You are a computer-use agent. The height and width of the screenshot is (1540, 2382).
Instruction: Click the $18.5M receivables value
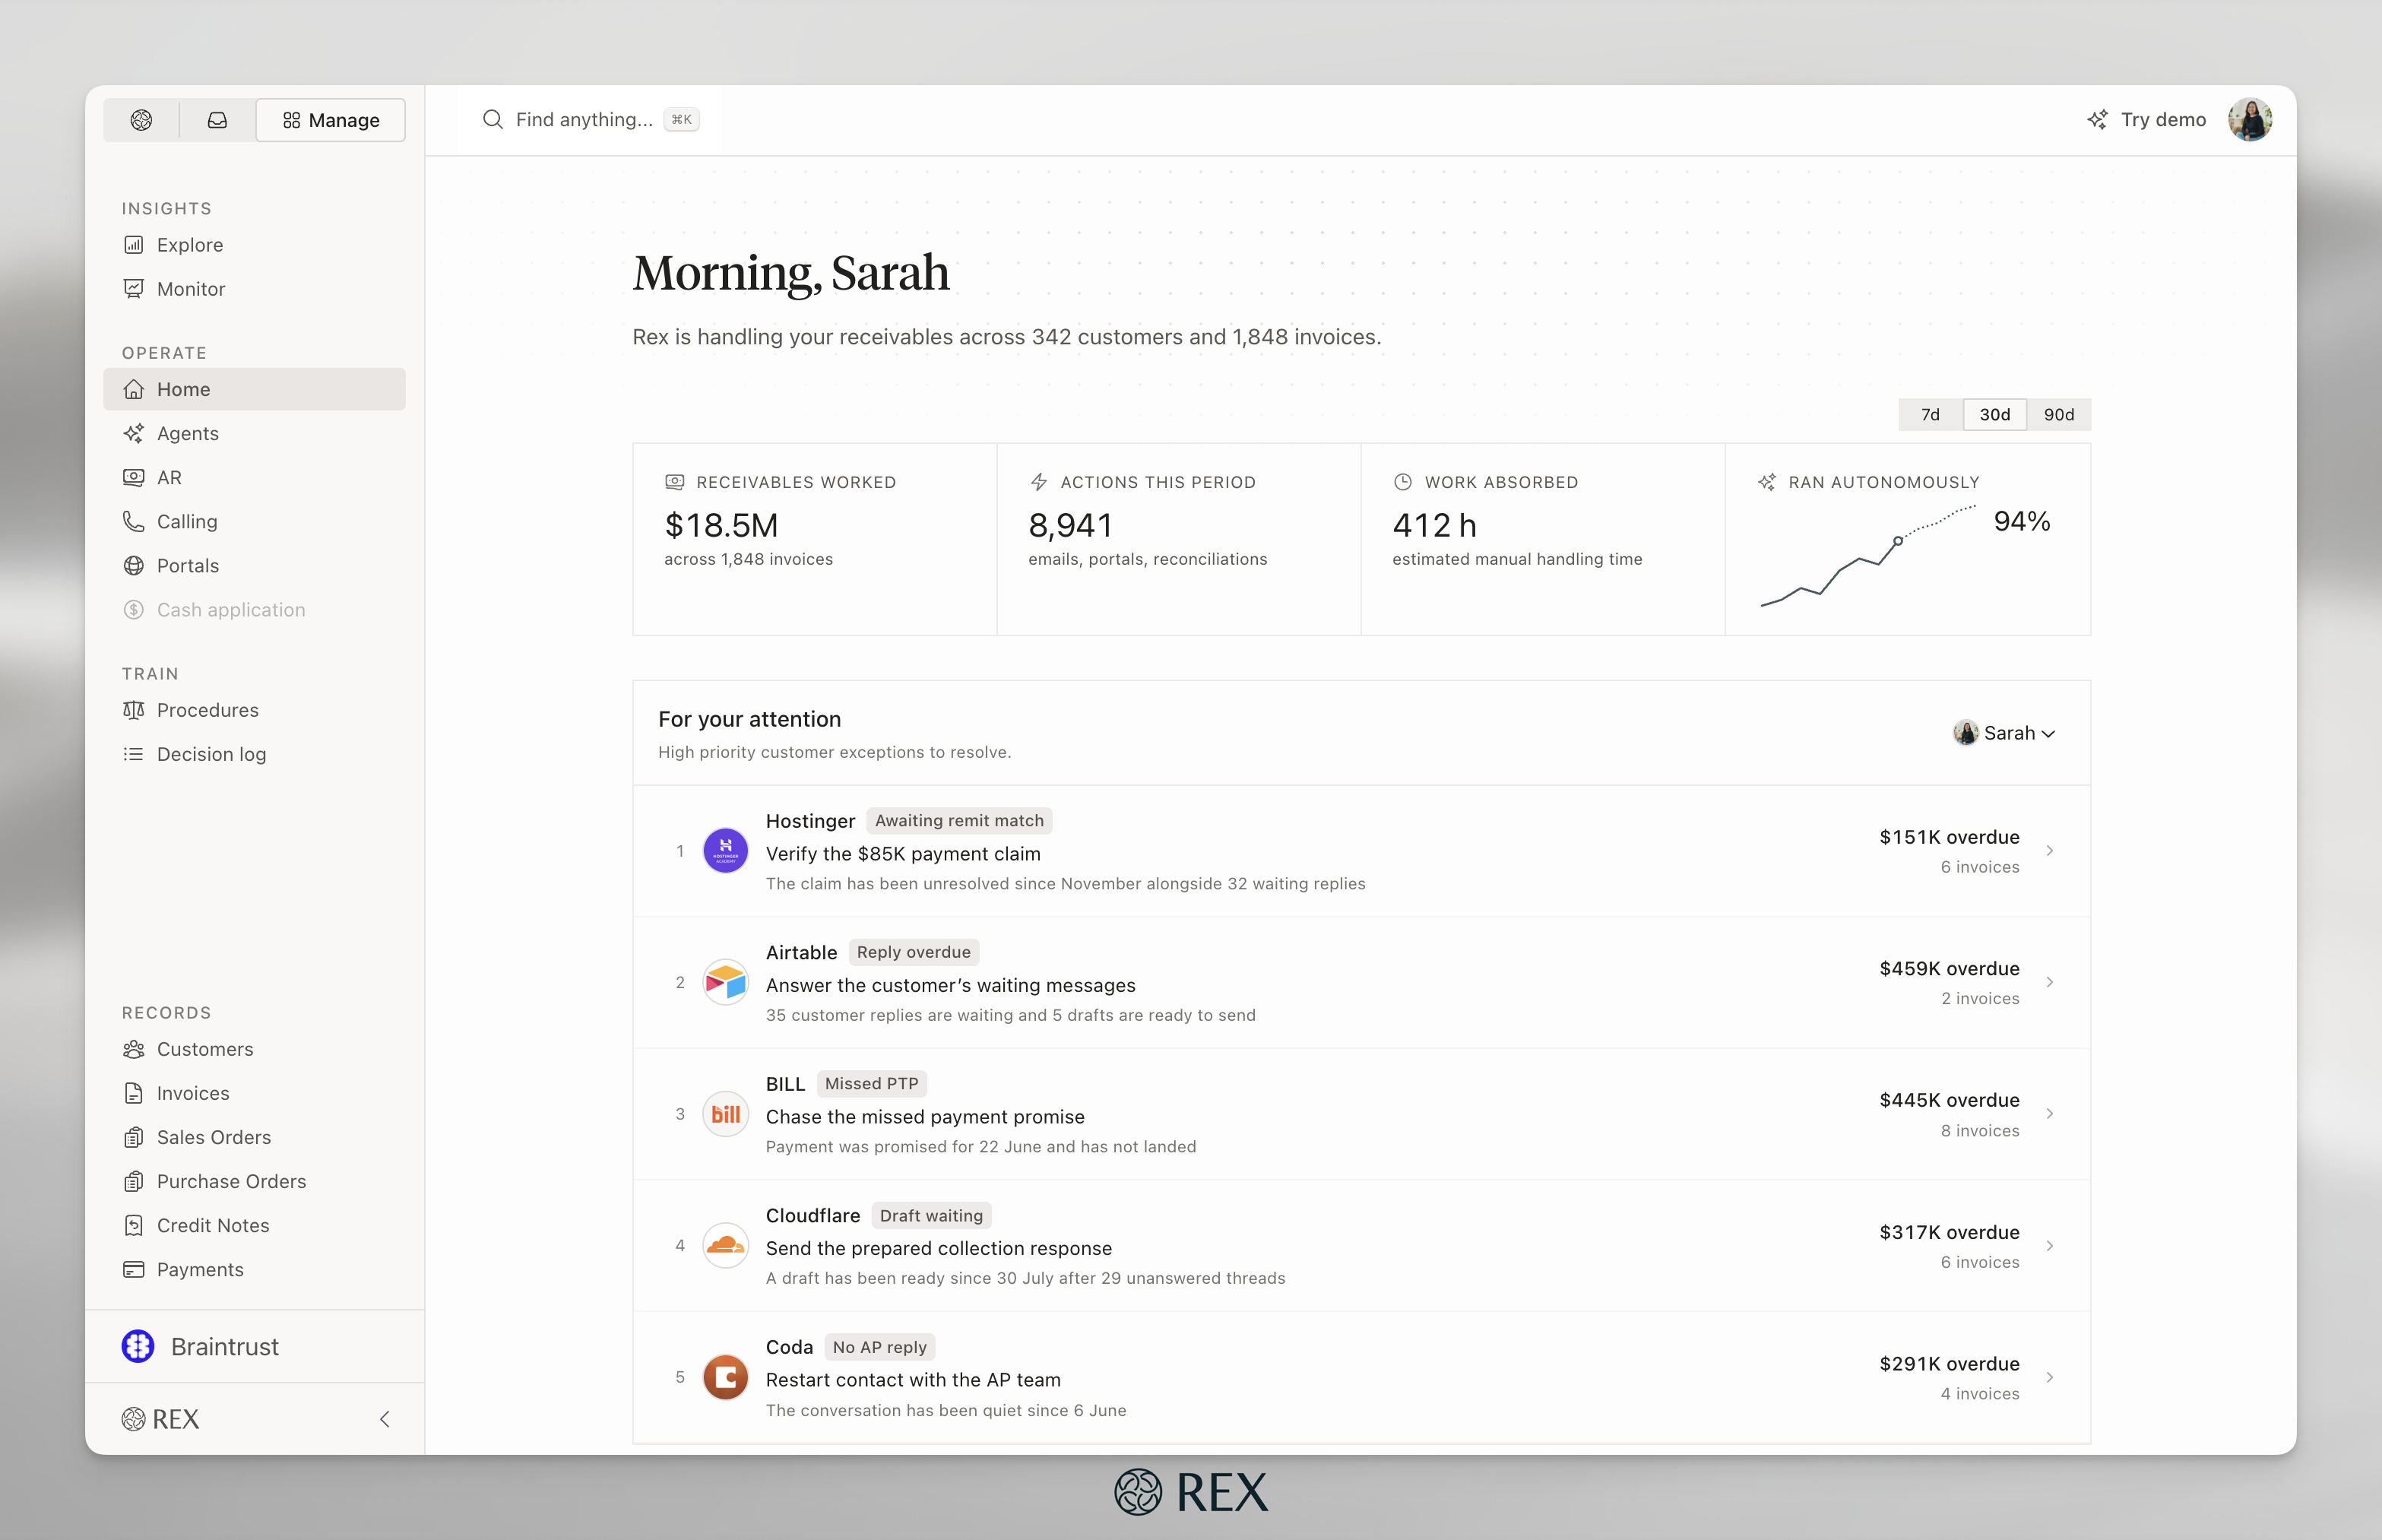721,525
